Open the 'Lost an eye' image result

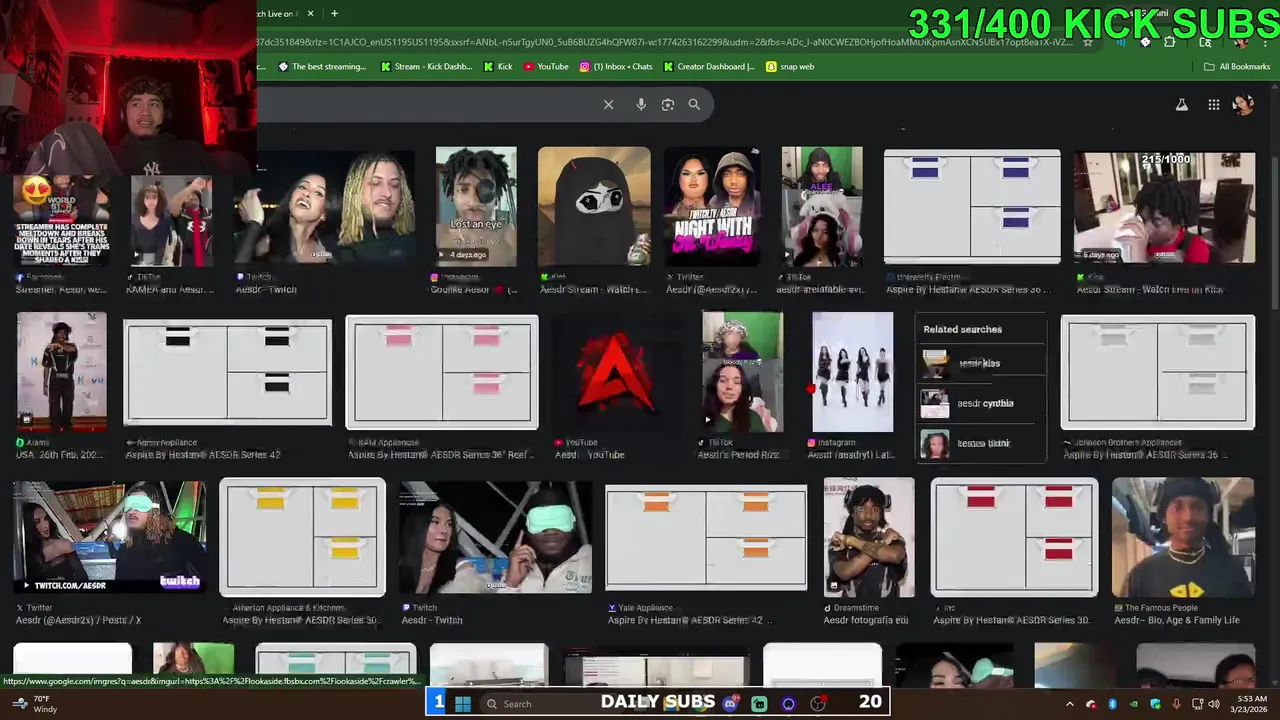(476, 206)
